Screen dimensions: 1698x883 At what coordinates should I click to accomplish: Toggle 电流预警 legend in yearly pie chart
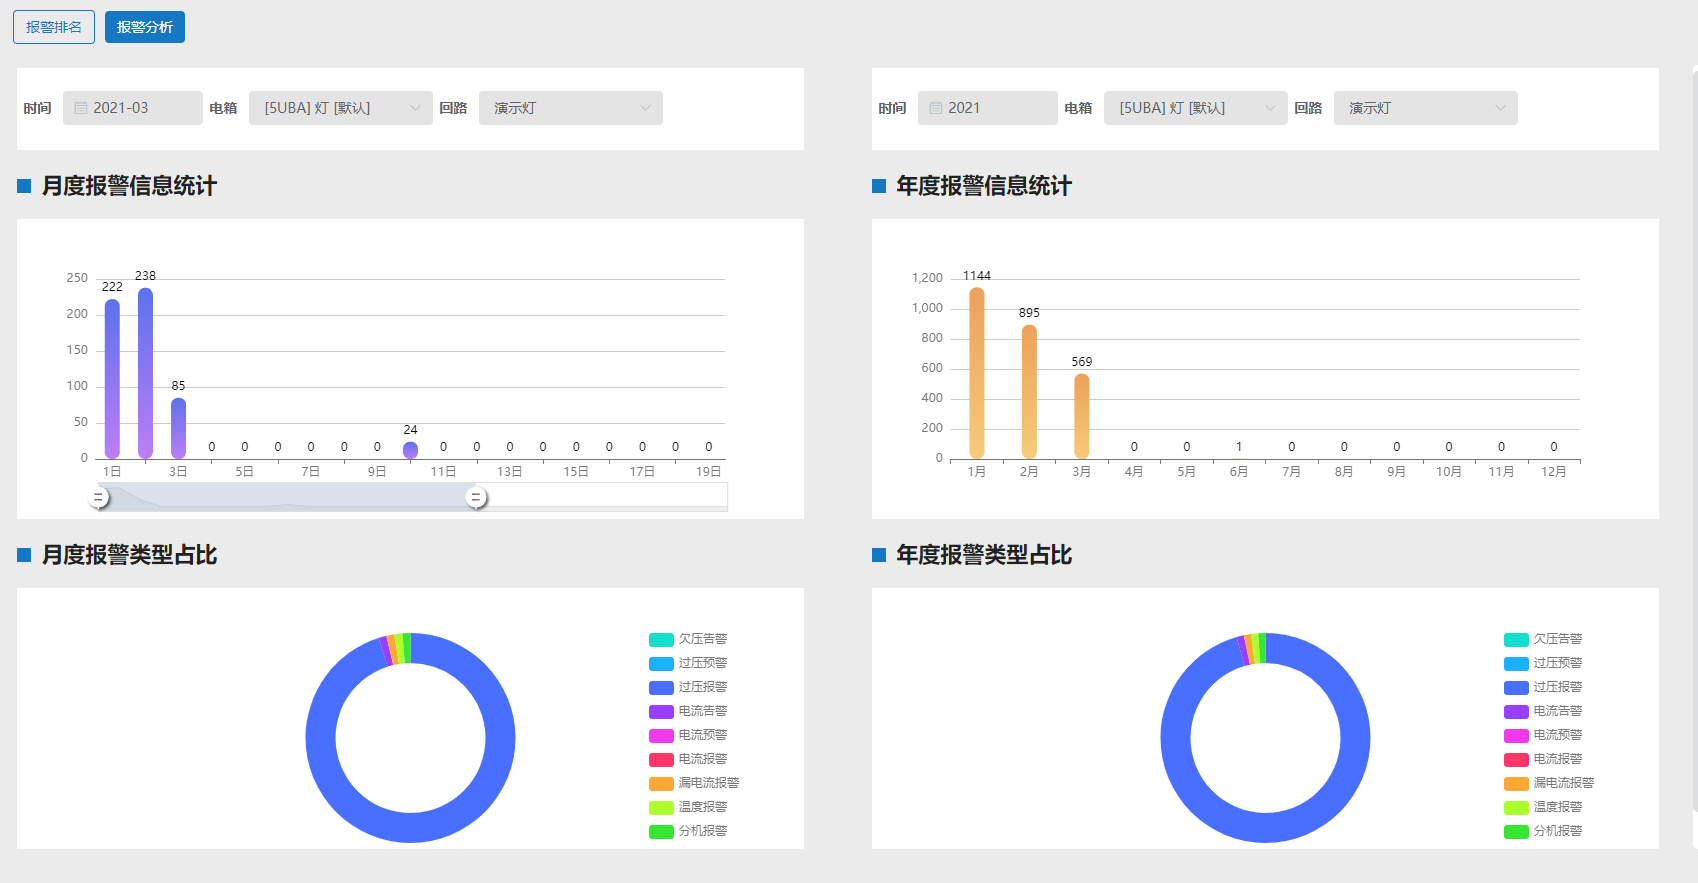[x=1544, y=735]
